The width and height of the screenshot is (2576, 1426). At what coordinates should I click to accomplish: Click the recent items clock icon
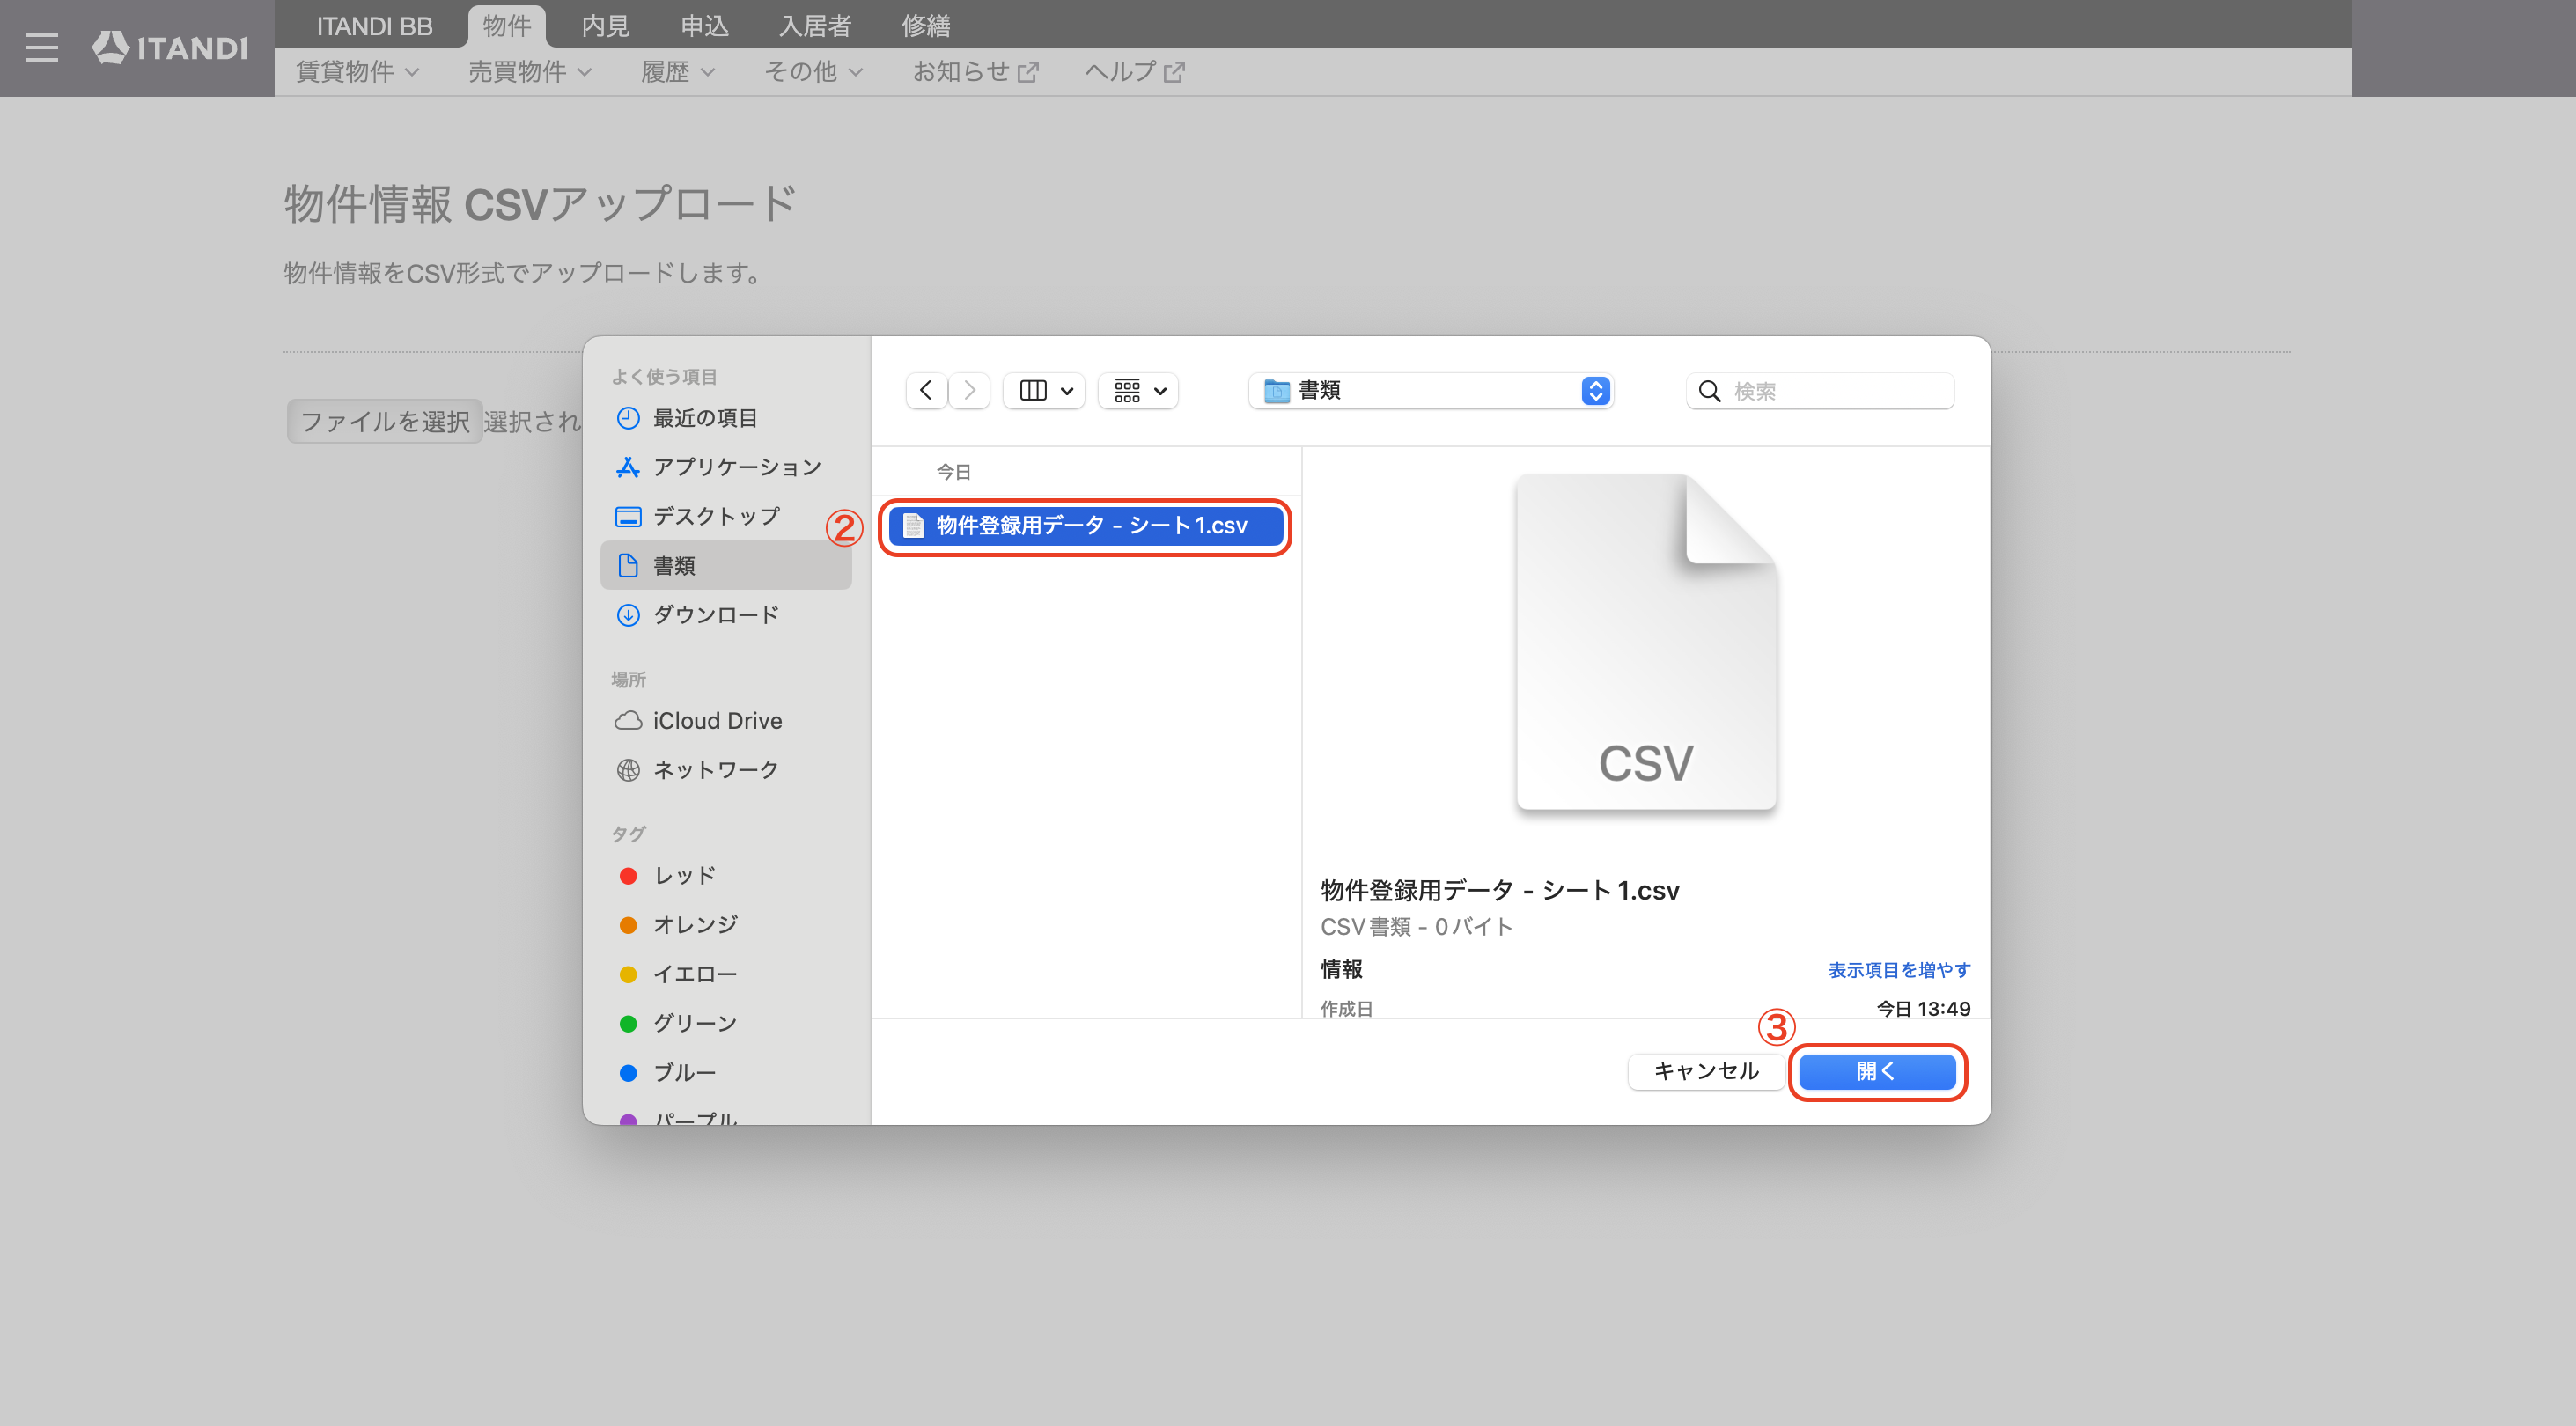628,418
